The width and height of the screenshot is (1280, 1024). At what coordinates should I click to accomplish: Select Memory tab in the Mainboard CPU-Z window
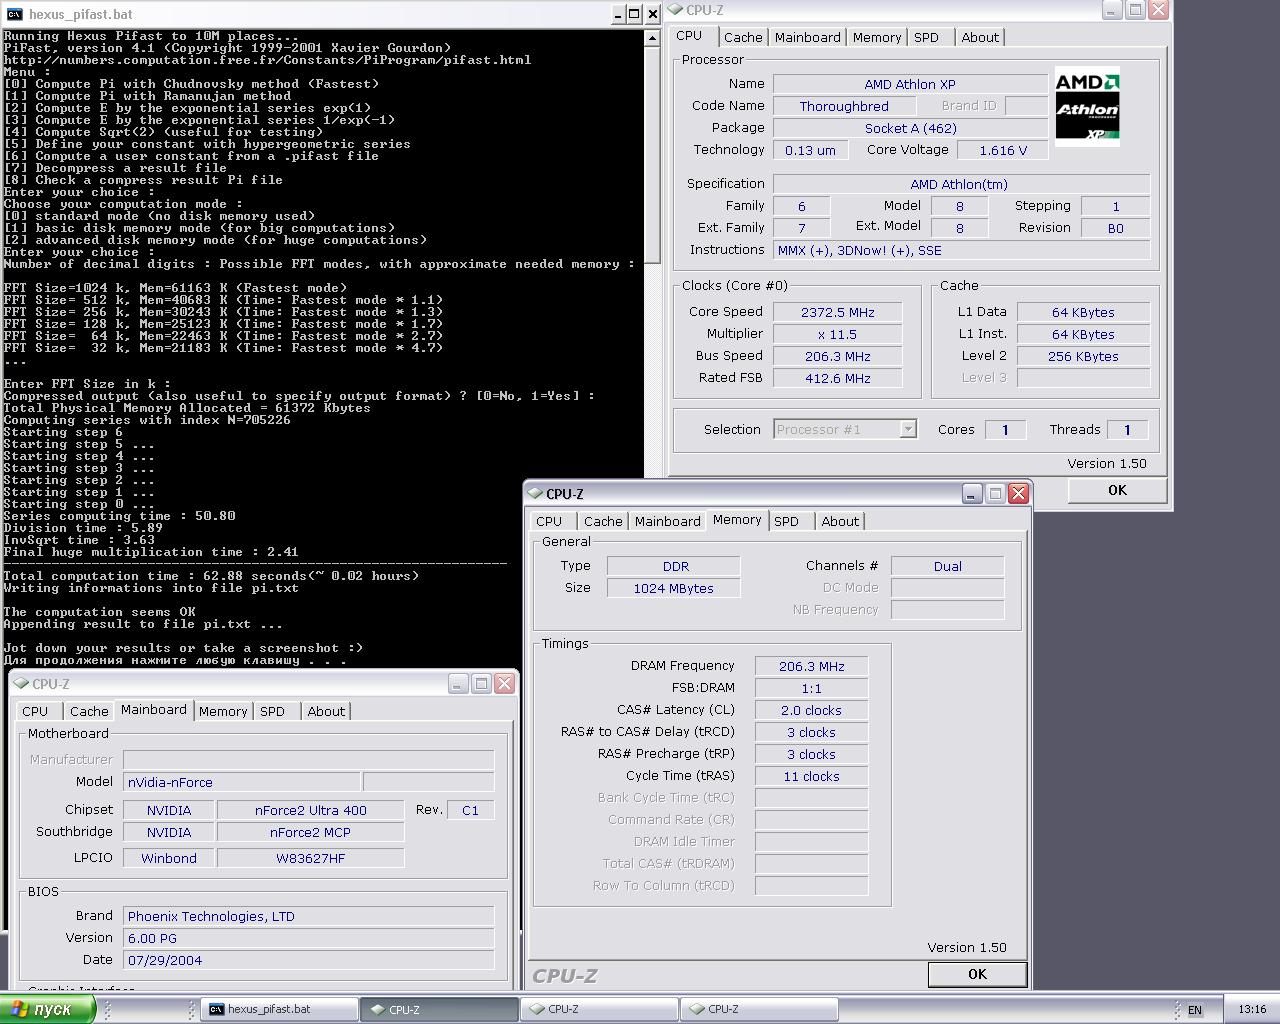223,711
